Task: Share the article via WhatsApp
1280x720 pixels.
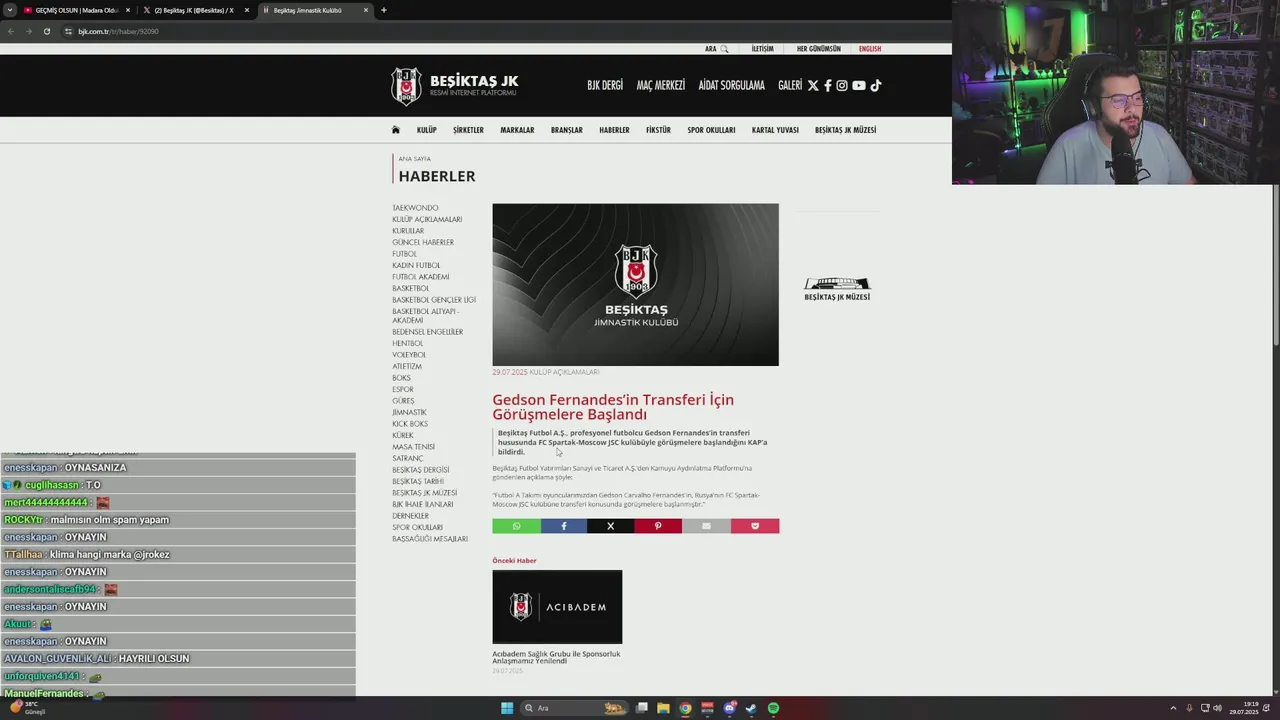Action: click(516, 526)
